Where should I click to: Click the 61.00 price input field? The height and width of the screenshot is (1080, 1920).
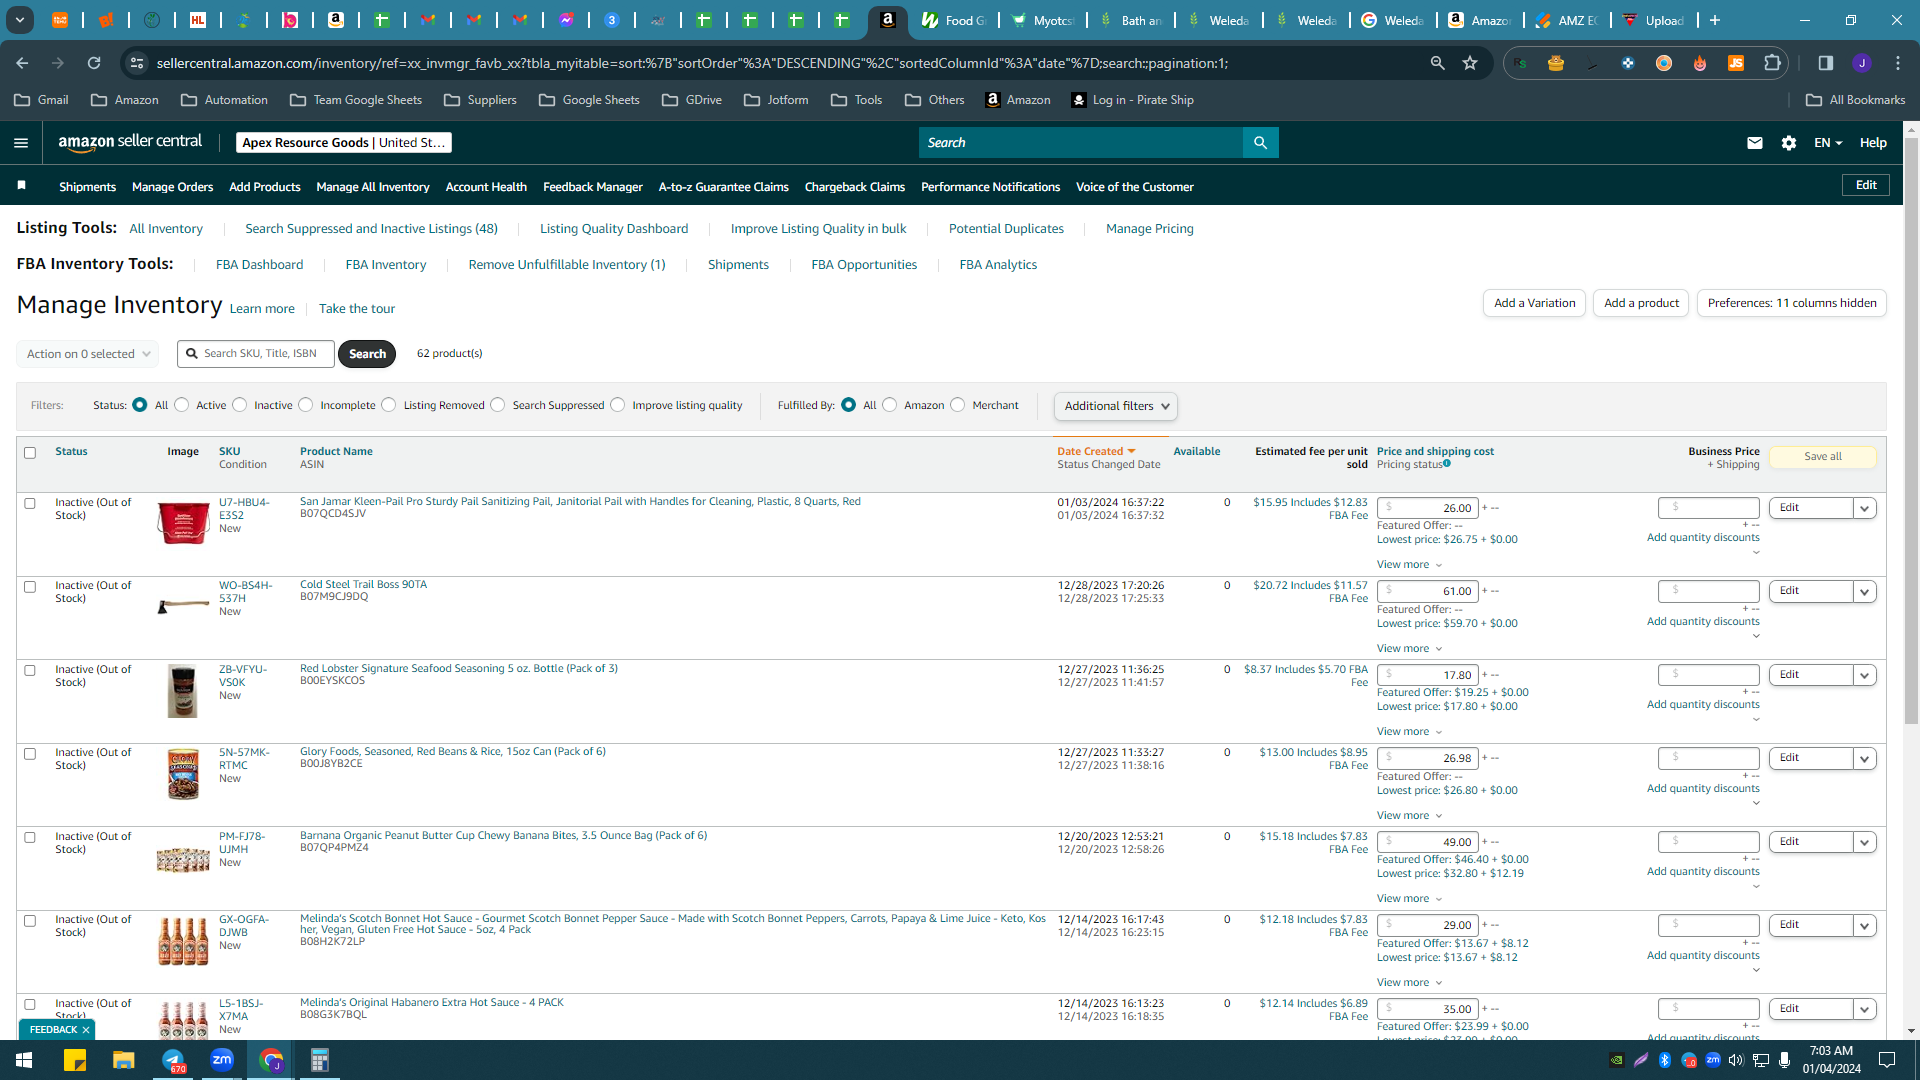[1427, 592]
